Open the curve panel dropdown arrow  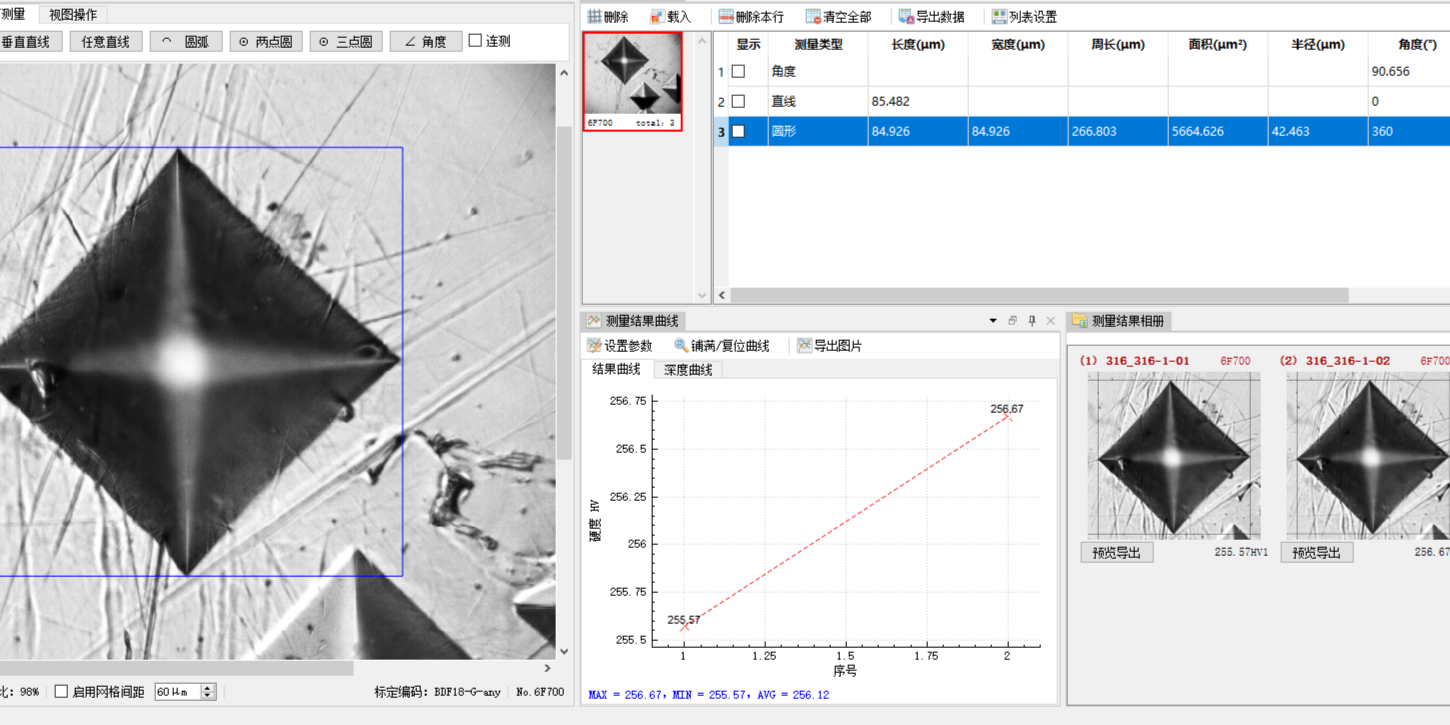(993, 321)
